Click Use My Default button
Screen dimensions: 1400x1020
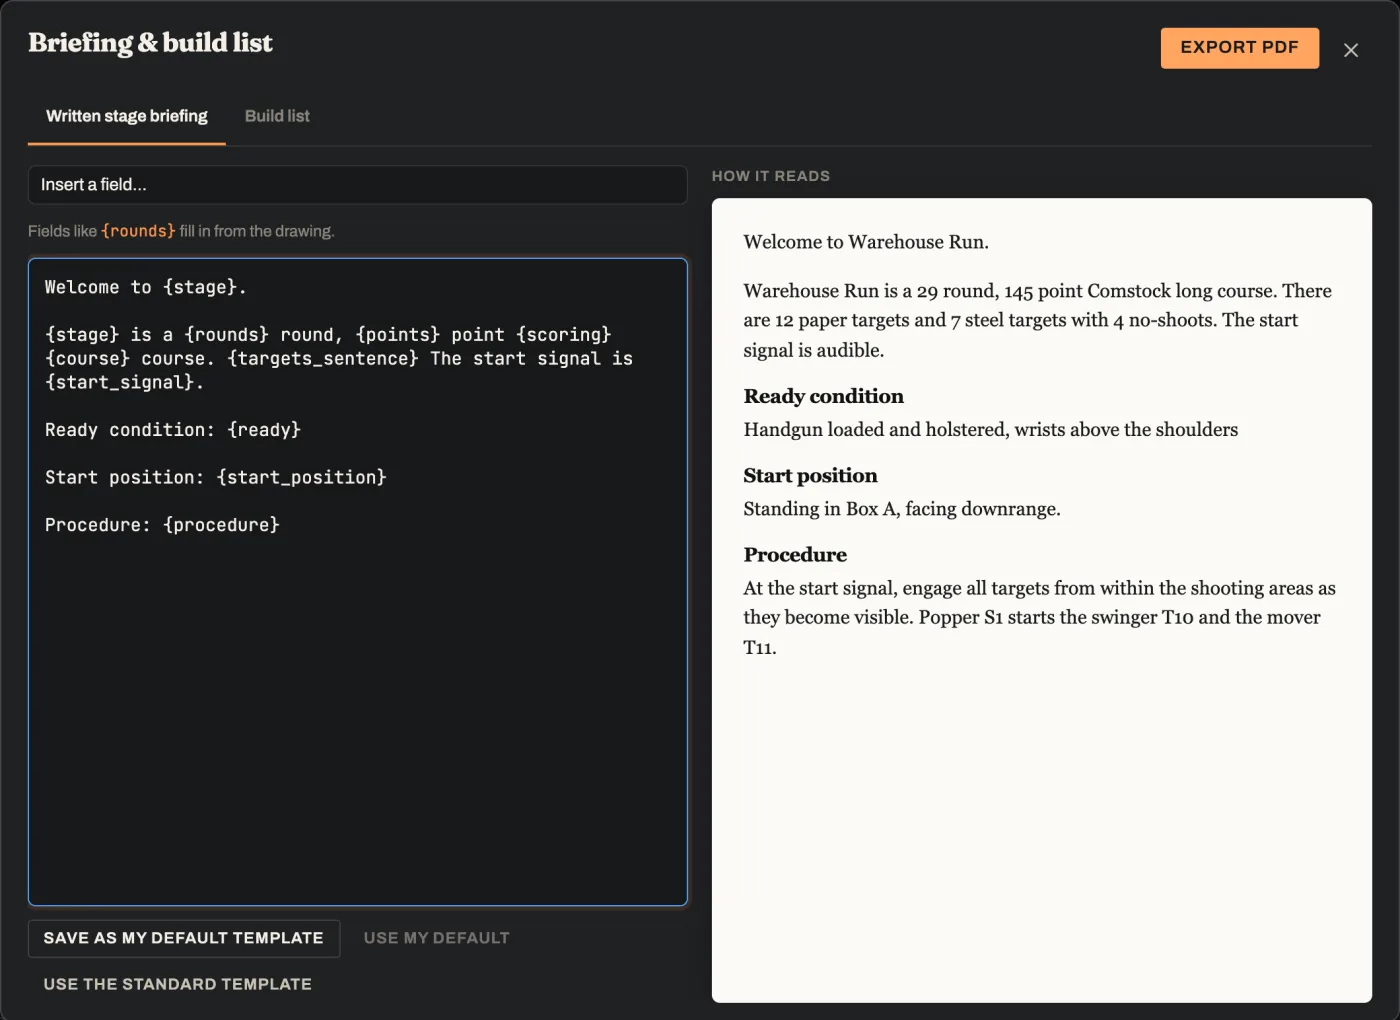[437, 938]
